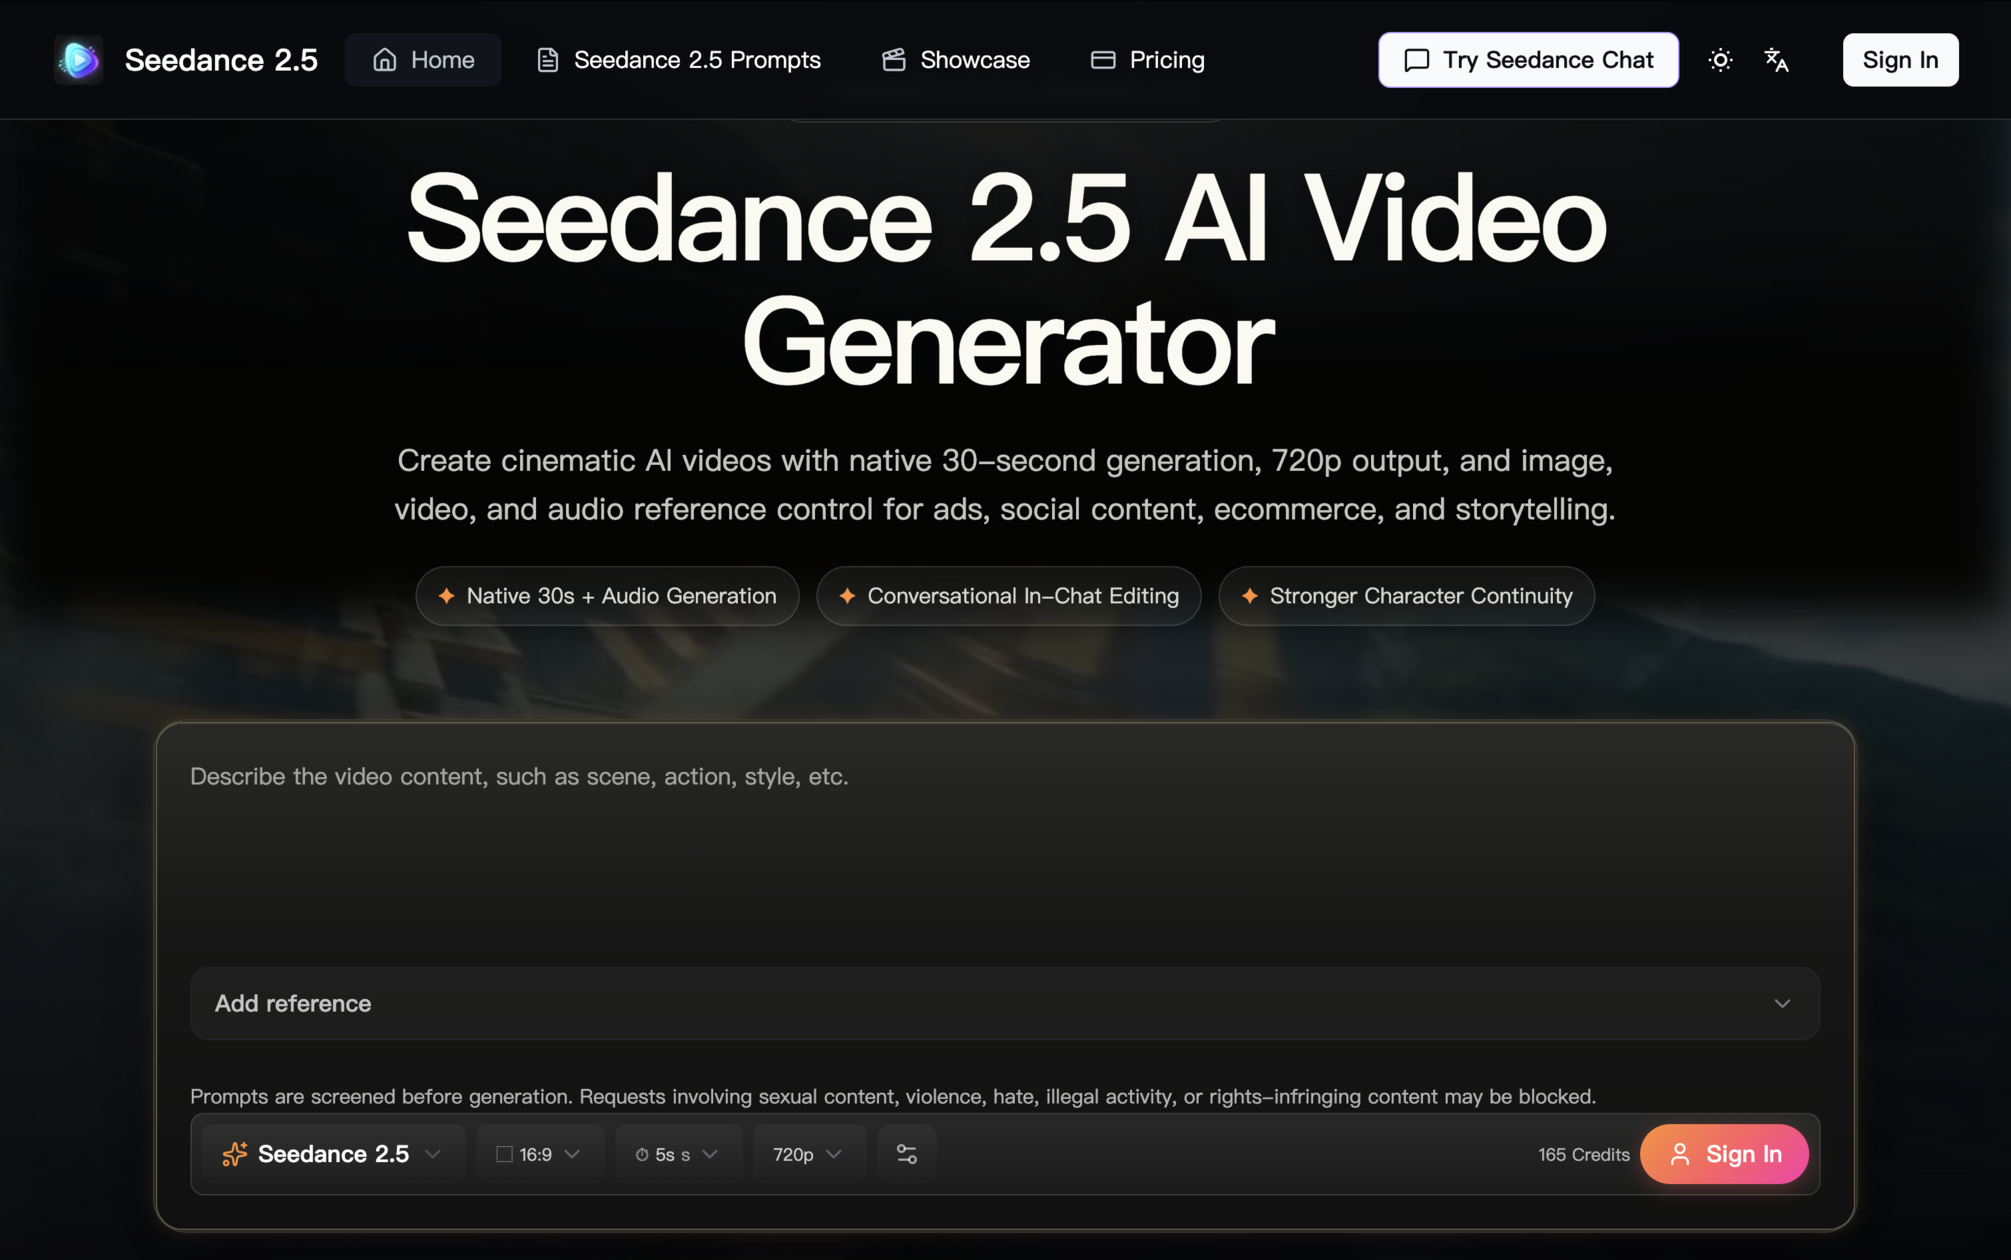2011x1260 pixels.
Task: Toggle the light/dark theme sun icon
Action: [1720, 60]
